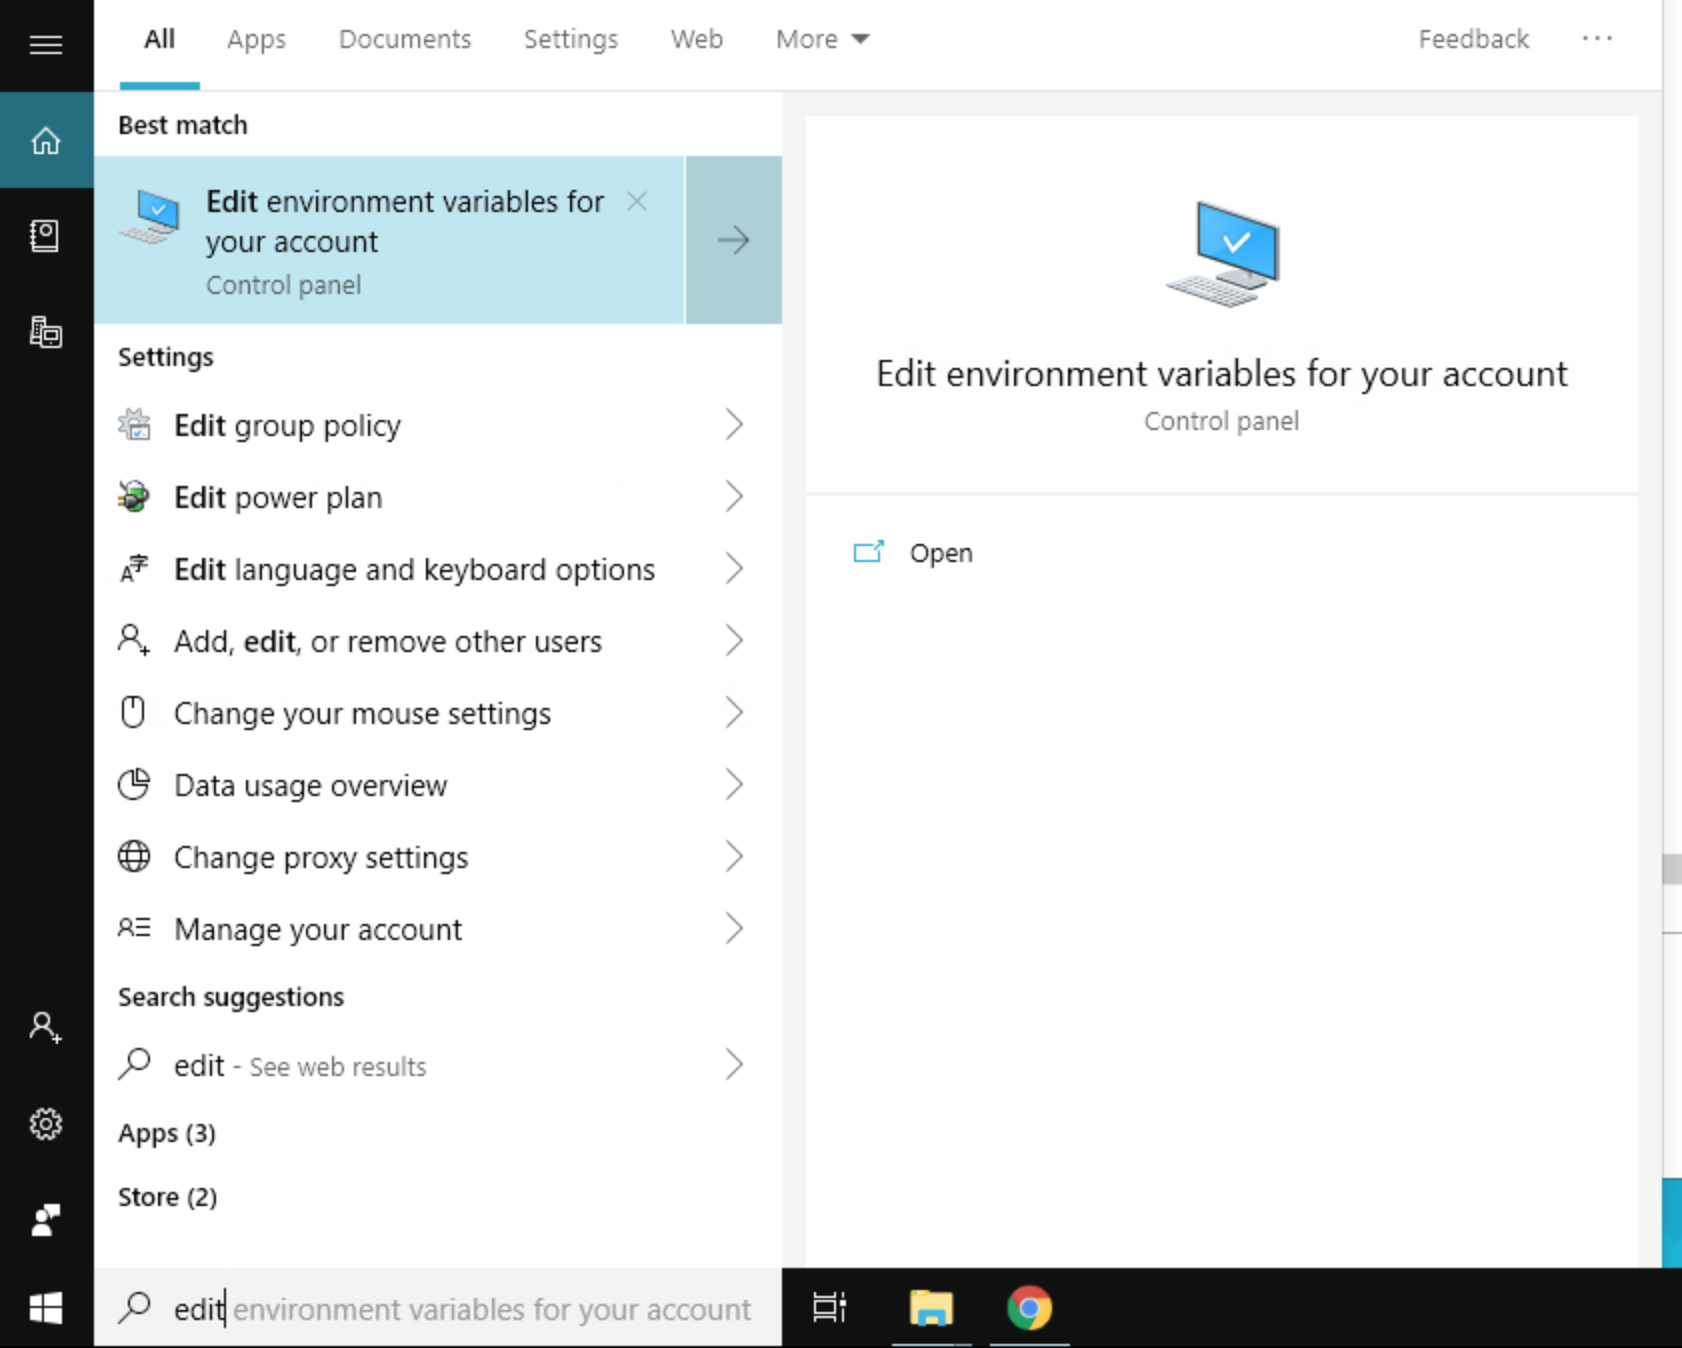Screen dimensions: 1682x1348
Task: Expand the Store (2) results group
Action: pos(167,1197)
